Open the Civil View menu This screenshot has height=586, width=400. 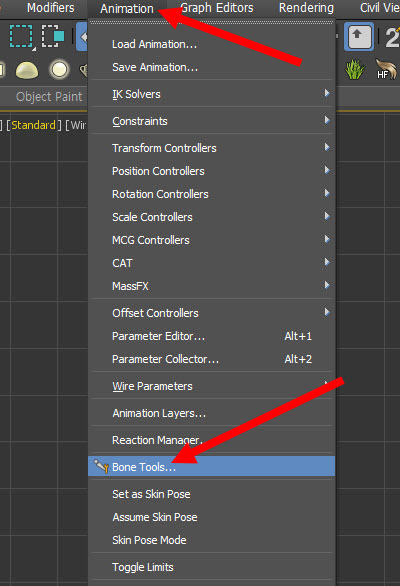(380, 7)
